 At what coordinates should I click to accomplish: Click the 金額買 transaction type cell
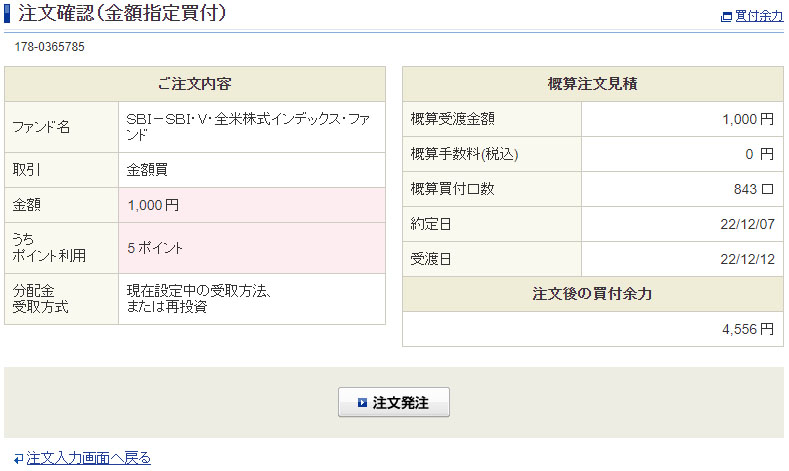[147, 170]
